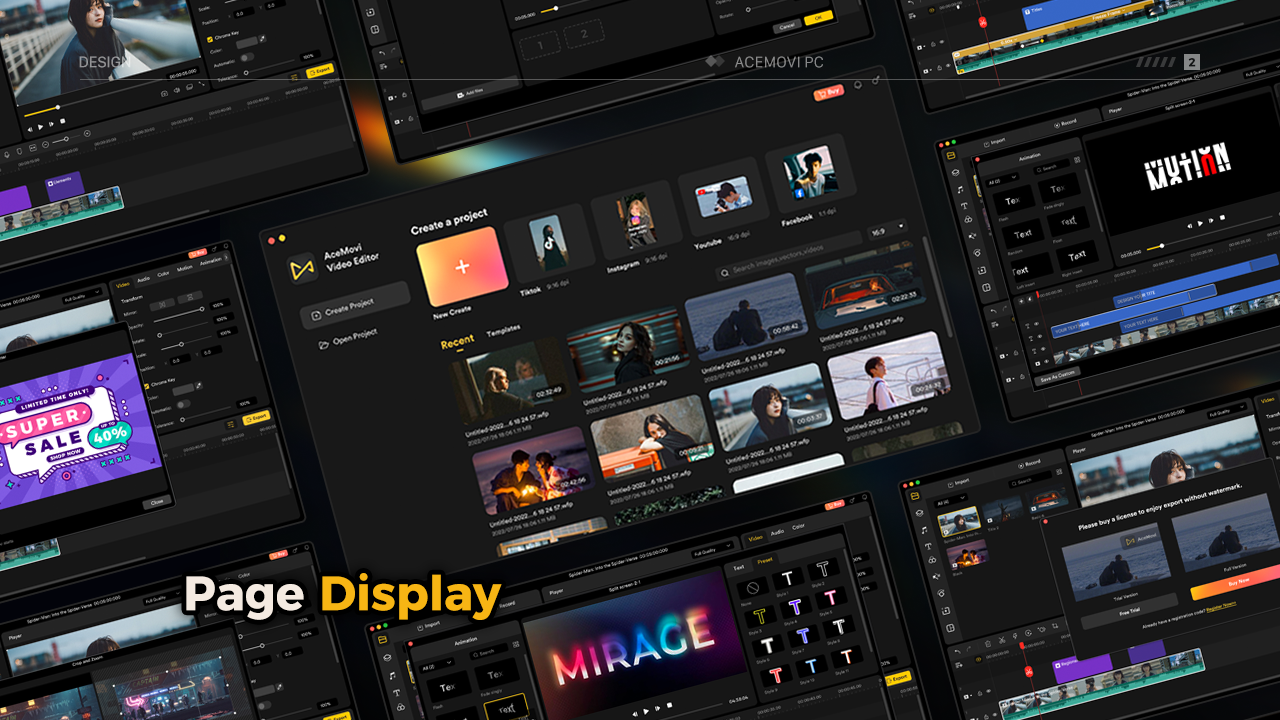This screenshot has width=1280, height=720.
Task: Open the split-screen icon in MOTION window sidebar
Action: [x=986, y=288]
